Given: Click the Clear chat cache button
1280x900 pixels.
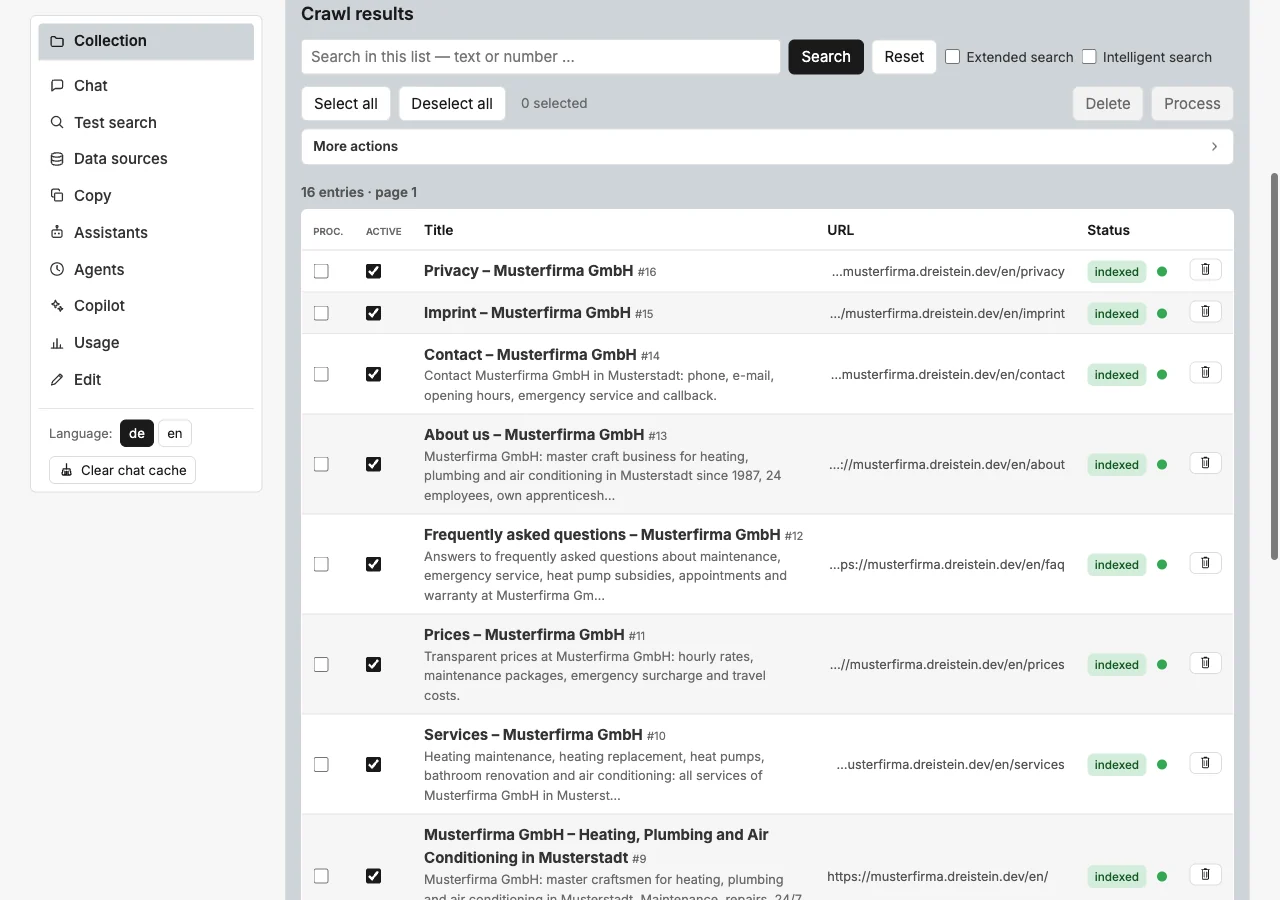Looking at the screenshot, I should coord(122,471).
